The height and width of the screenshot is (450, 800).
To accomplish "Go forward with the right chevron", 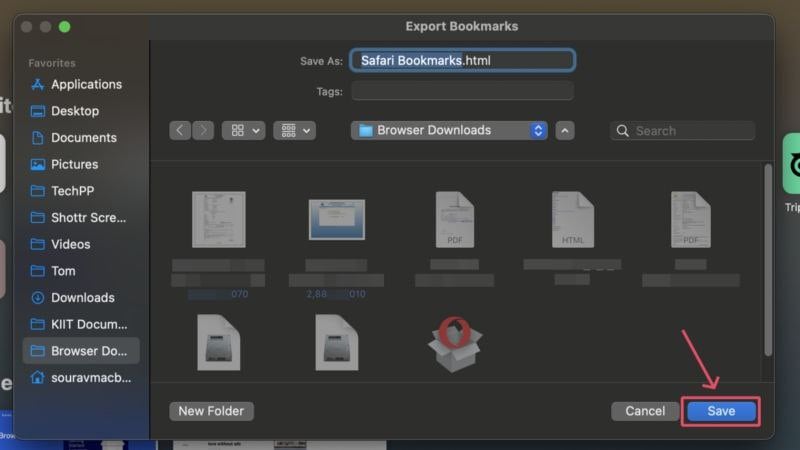I will coord(203,131).
